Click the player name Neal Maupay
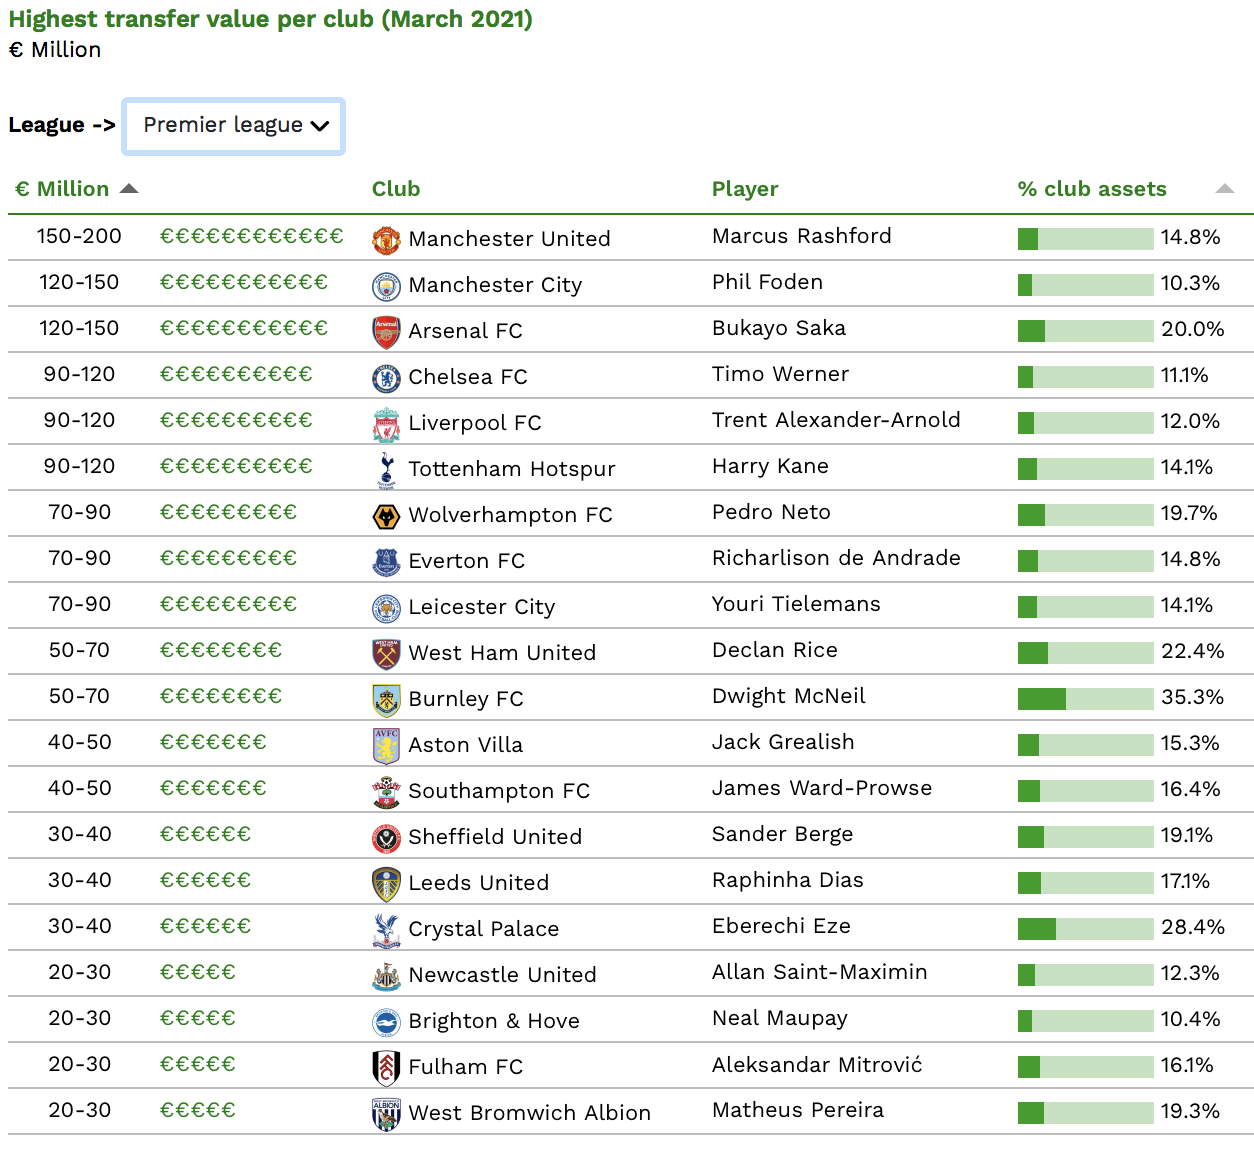The image size is (1254, 1152). (x=780, y=1018)
